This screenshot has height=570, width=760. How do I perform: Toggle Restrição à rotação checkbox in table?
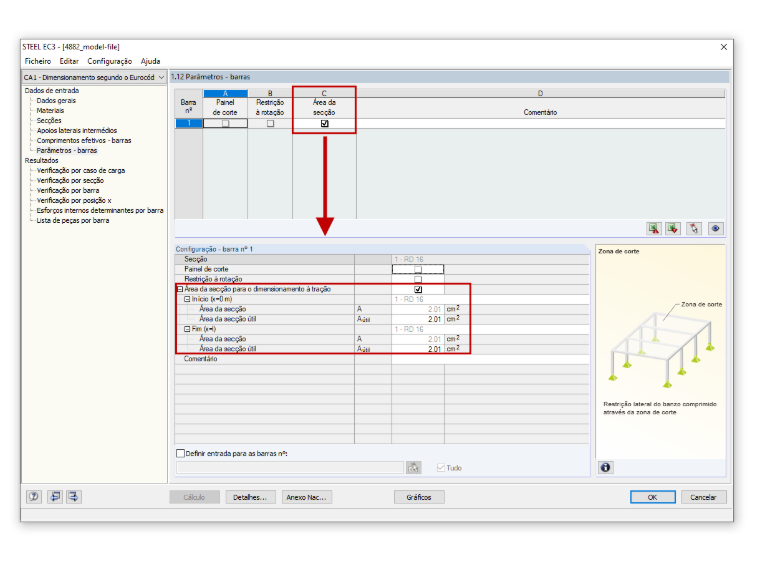[x=270, y=124]
